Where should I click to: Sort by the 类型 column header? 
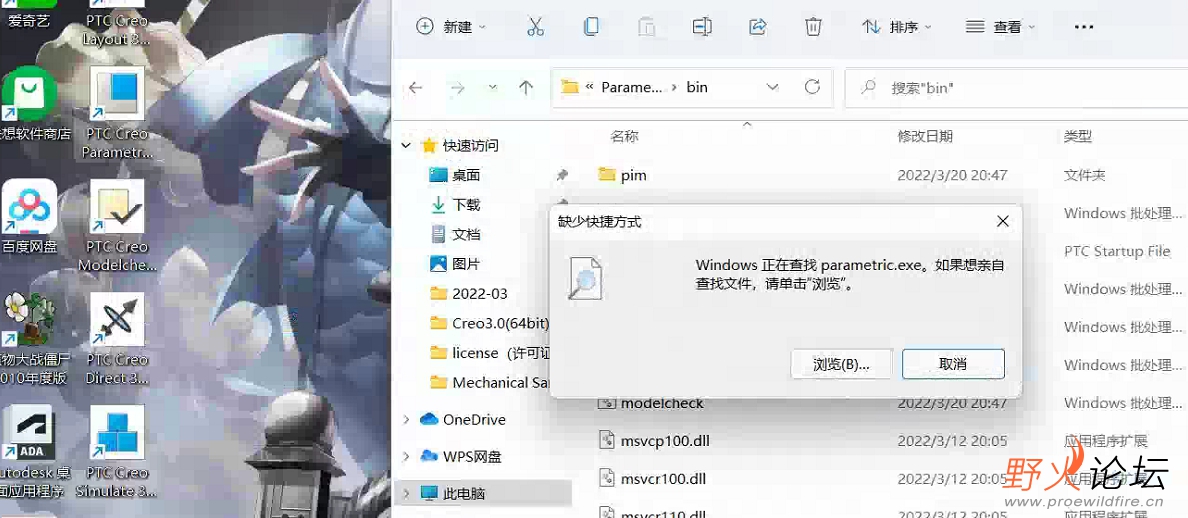(x=1077, y=136)
